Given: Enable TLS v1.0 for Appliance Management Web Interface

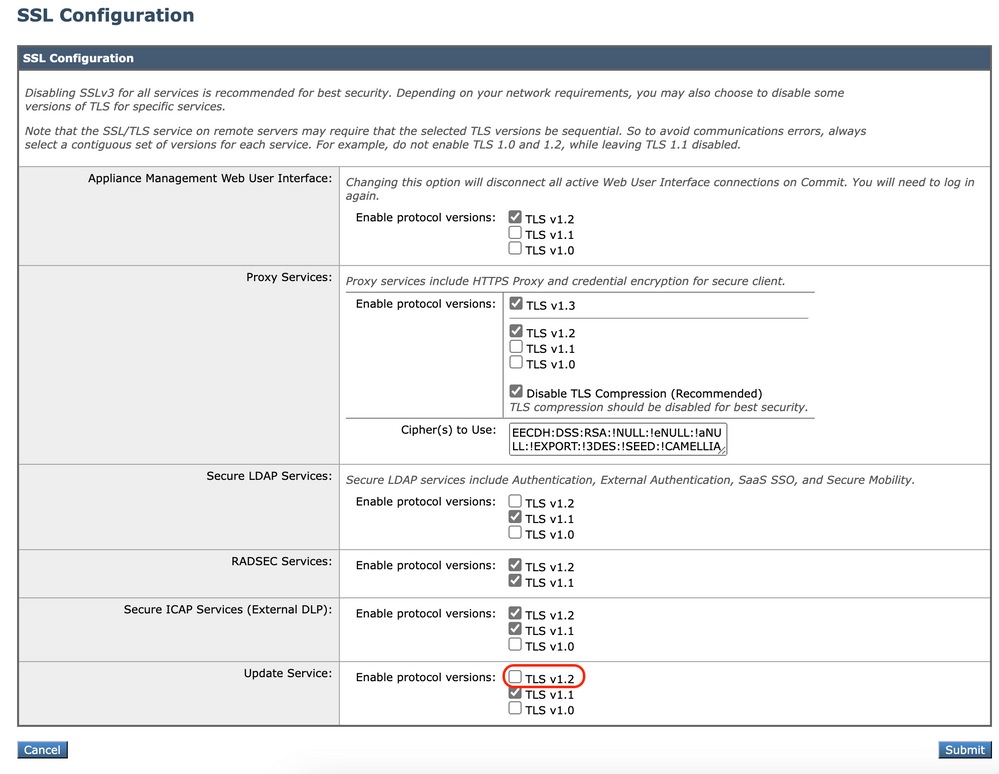Looking at the screenshot, I should [515, 248].
